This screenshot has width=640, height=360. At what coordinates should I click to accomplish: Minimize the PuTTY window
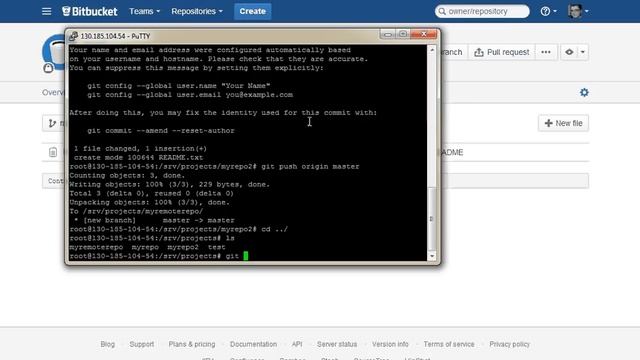click(387, 34)
